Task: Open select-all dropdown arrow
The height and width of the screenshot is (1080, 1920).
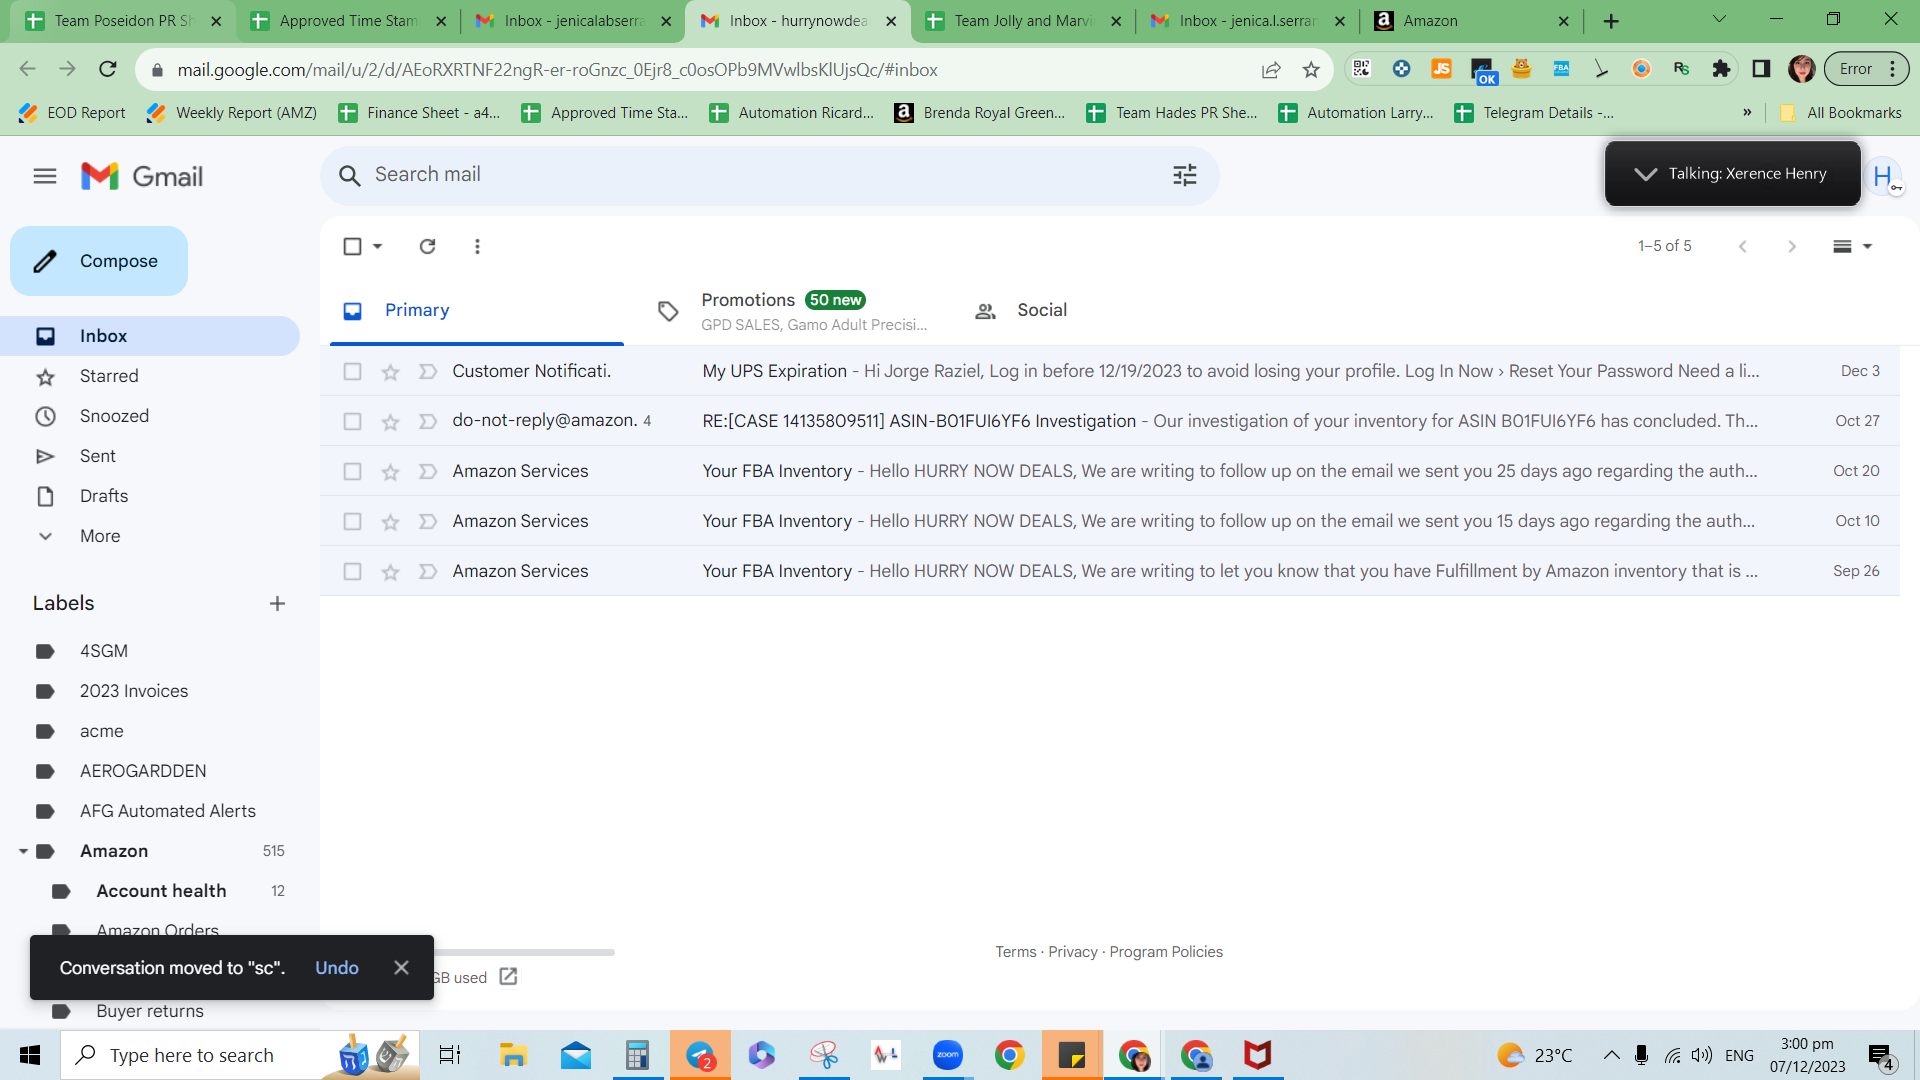Action: pyautogui.click(x=378, y=246)
